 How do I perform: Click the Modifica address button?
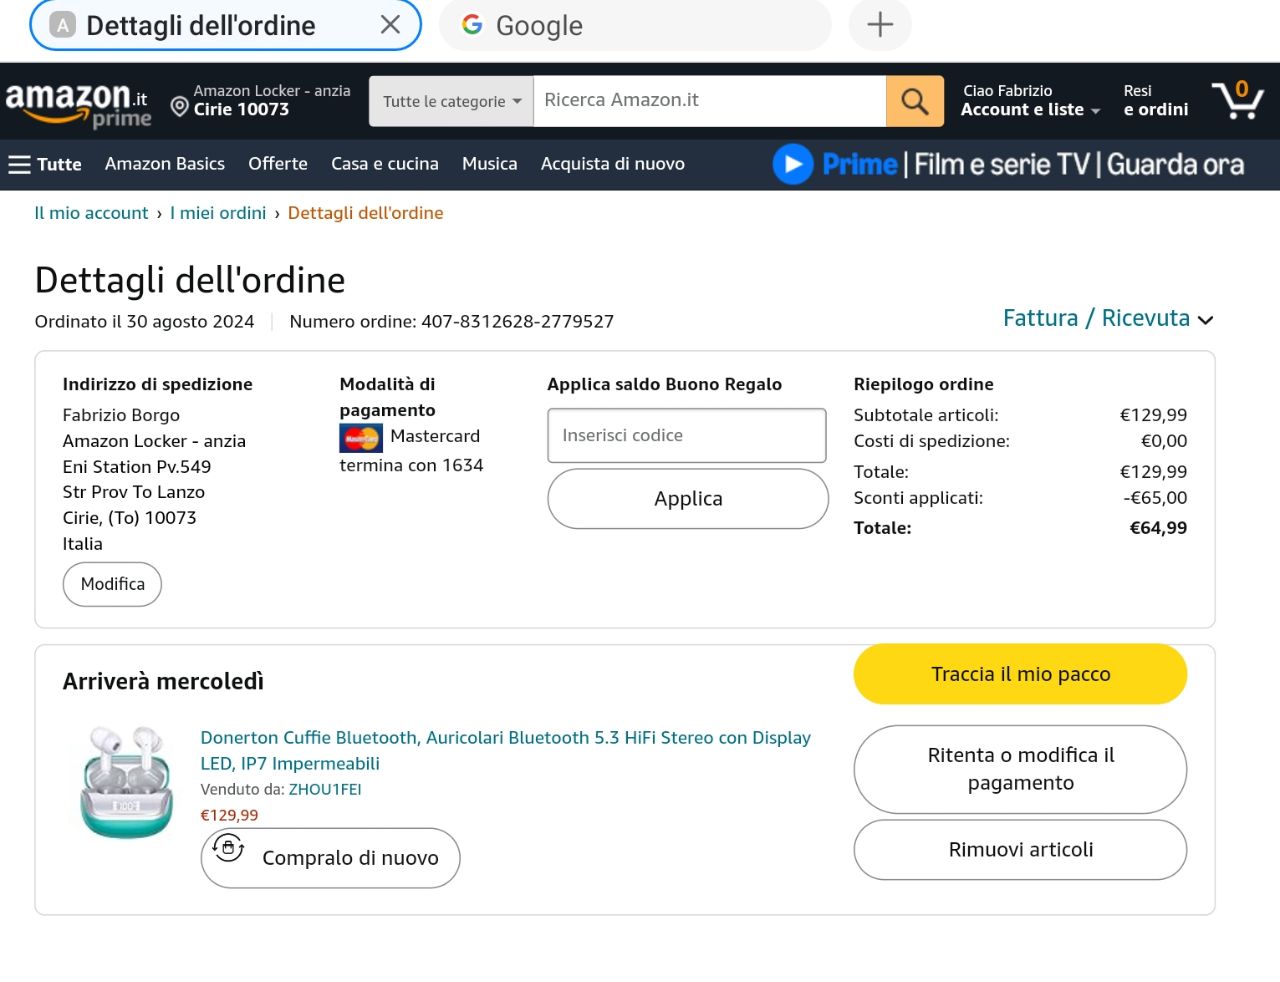click(112, 584)
